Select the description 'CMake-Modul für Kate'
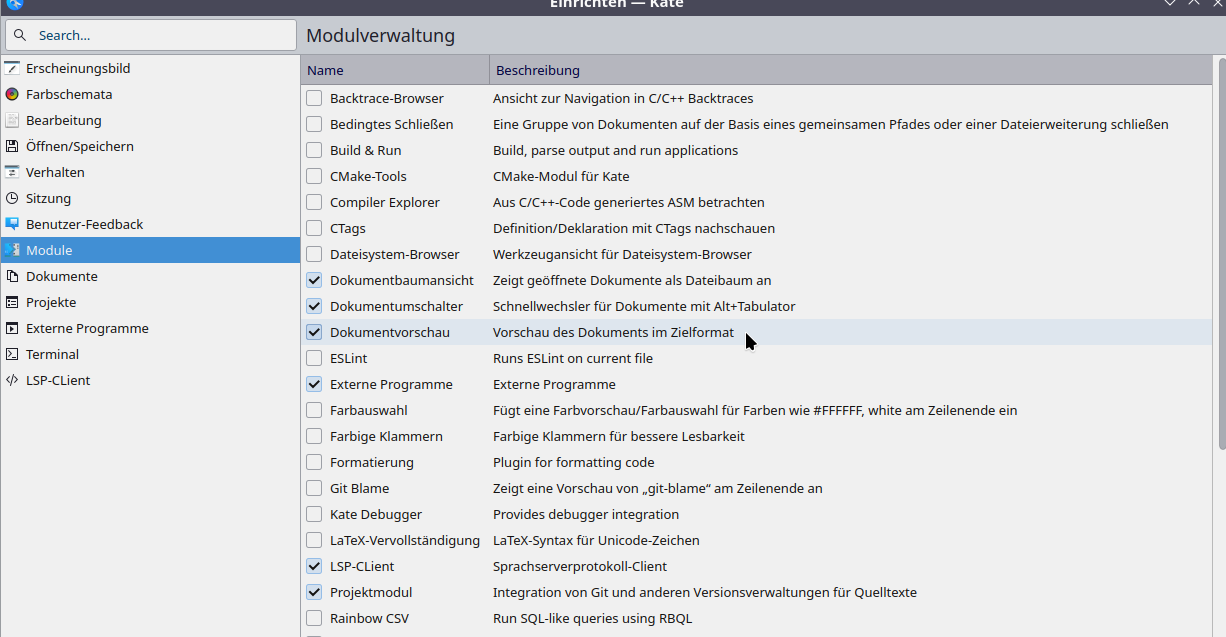The height and width of the screenshot is (637, 1226). click(561, 176)
